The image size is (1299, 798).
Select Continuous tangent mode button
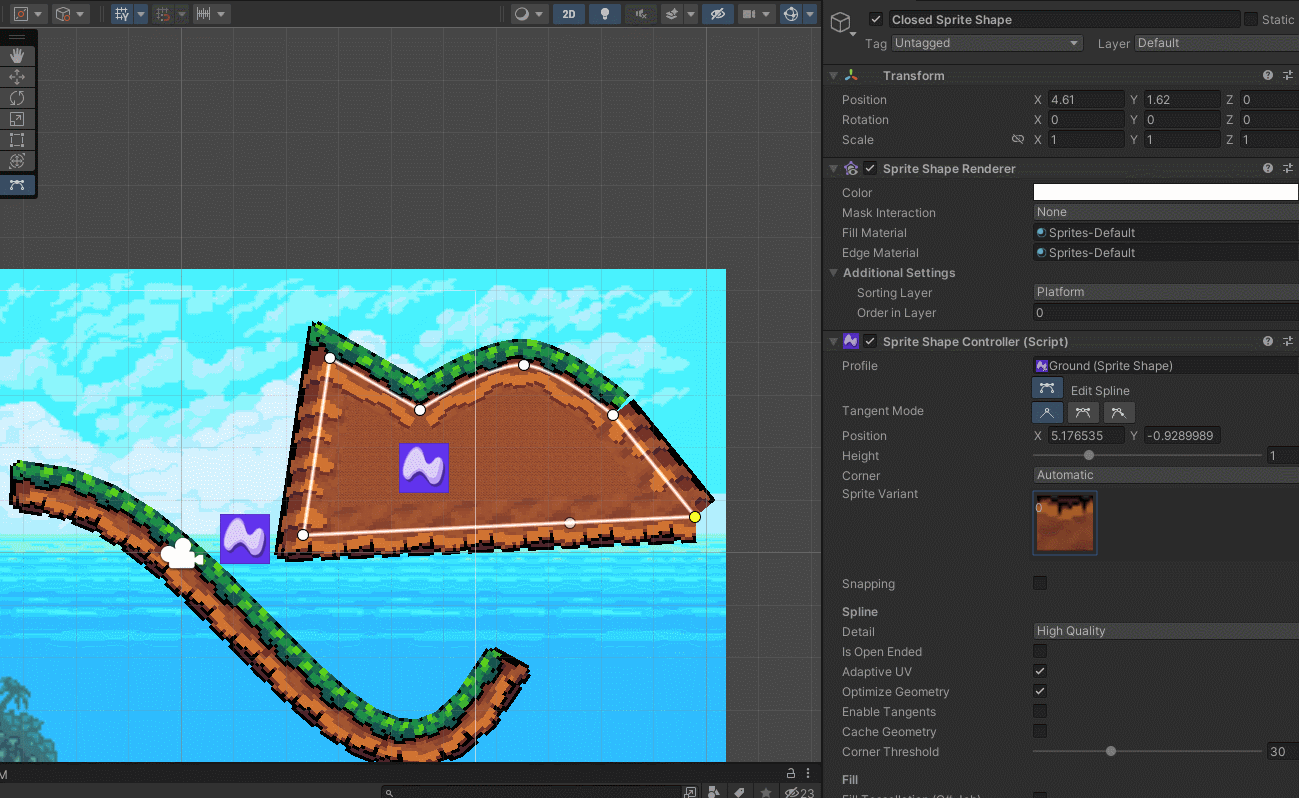pyautogui.click(x=1082, y=412)
